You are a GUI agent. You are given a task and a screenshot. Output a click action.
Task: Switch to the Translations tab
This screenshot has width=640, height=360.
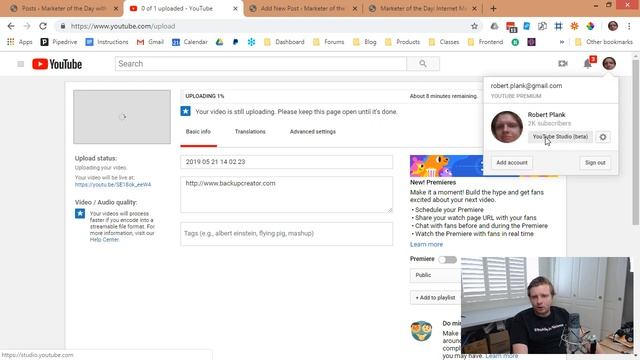click(x=250, y=132)
